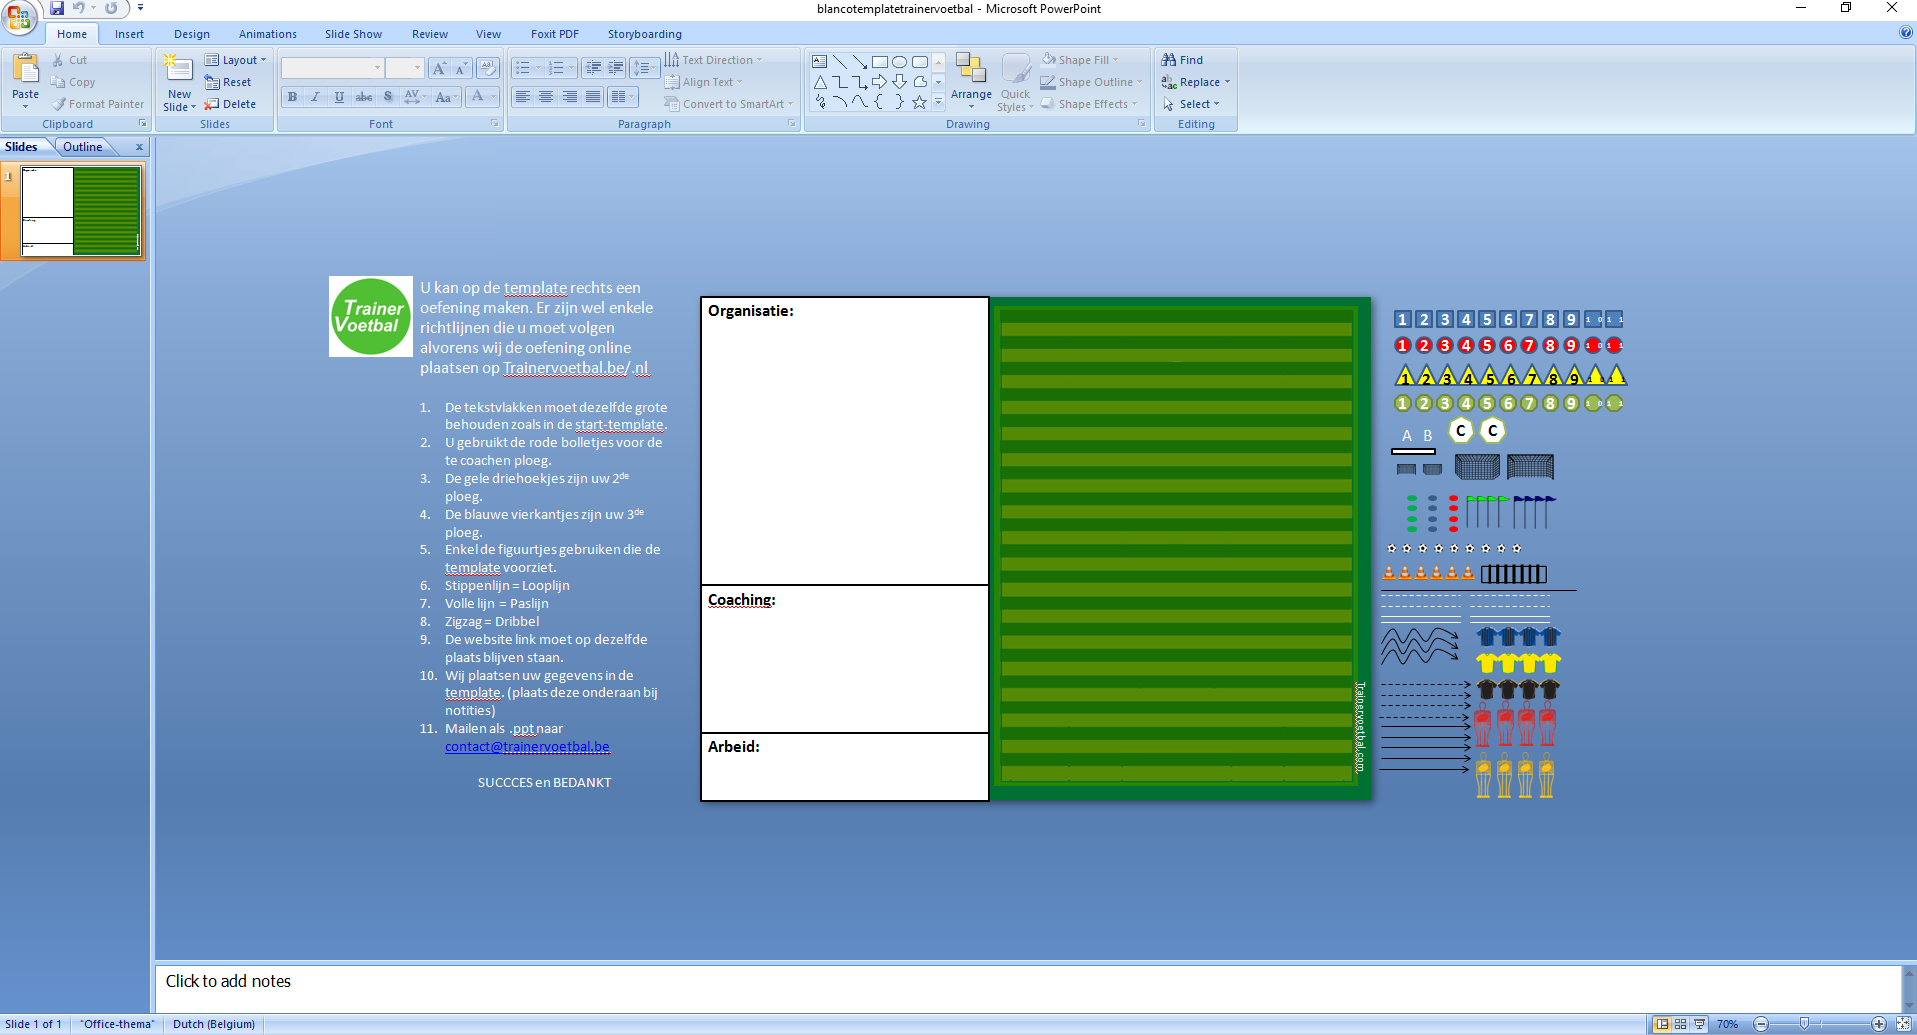
Task: Switch to the Outline pane tab
Action: click(82, 147)
